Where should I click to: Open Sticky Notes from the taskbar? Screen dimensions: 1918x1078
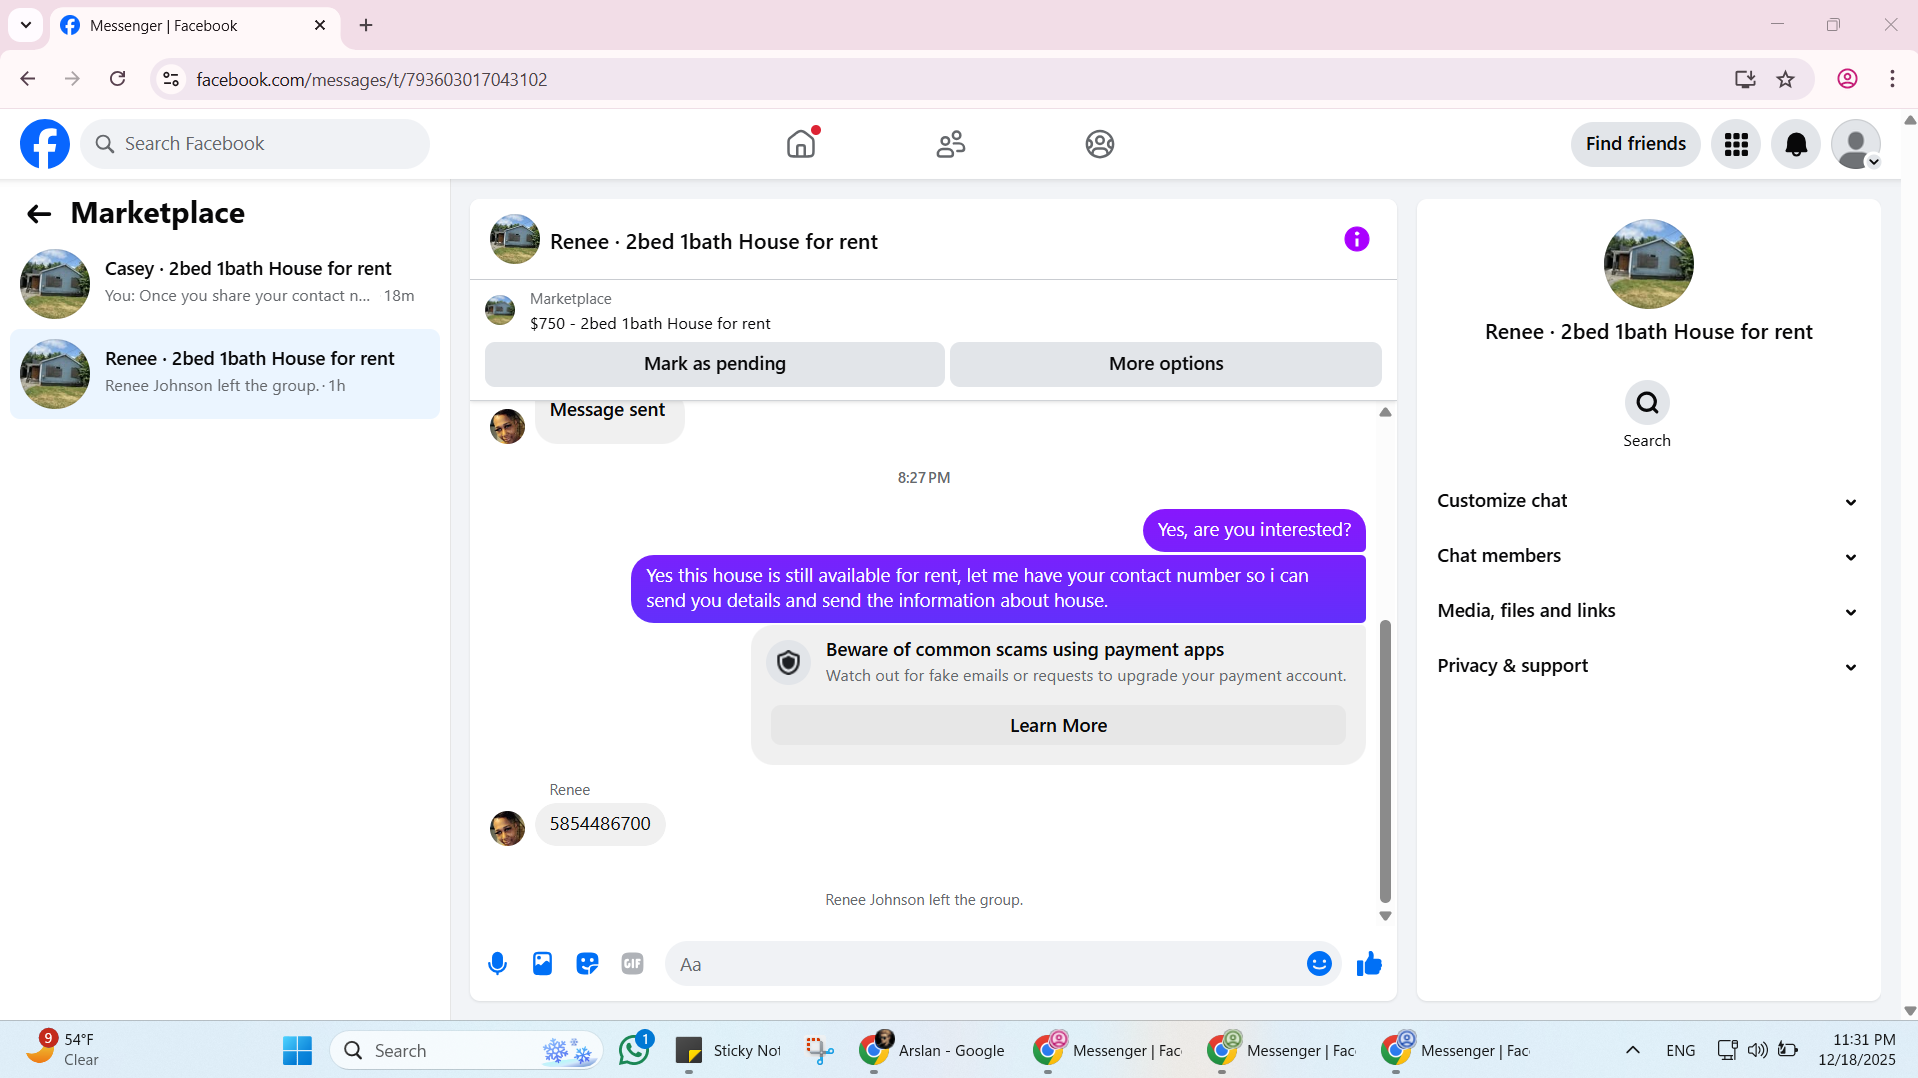coord(729,1050)
